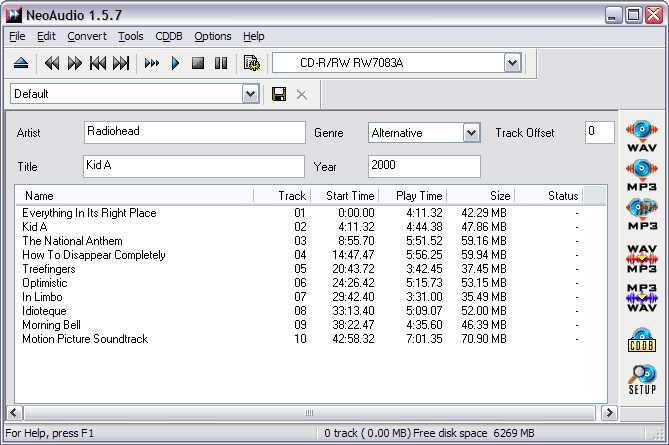Viewport: 669px width, 445px height.
Task: Click the rewind button
Action: [52, 64]
